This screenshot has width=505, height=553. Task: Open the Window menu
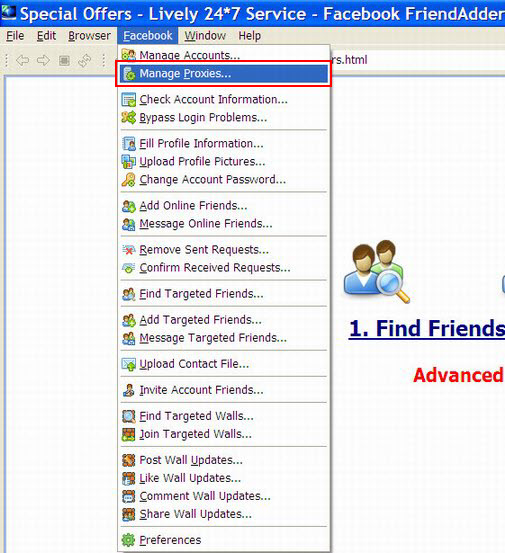click(205, 36)
